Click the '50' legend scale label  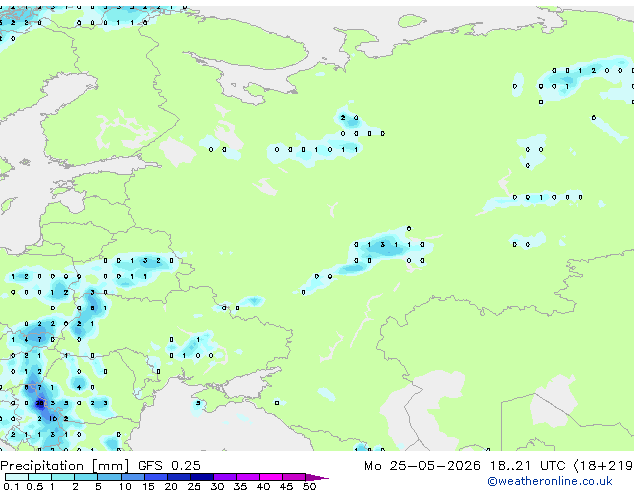point(310,486)
